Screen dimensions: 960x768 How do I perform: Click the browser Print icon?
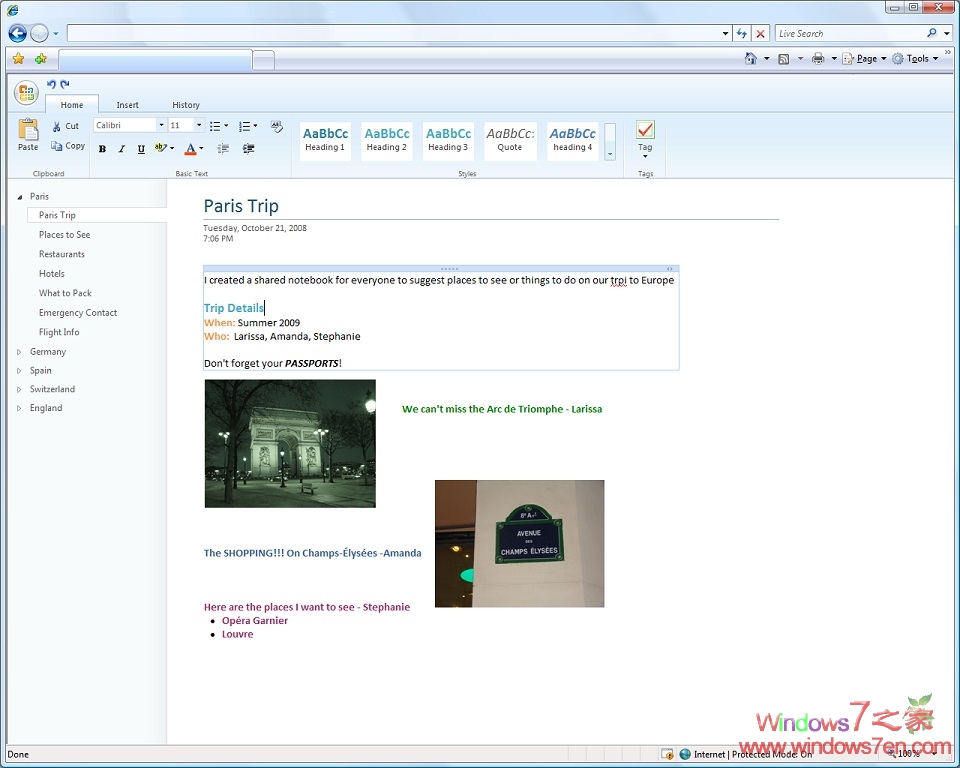(x=818, y=59)
